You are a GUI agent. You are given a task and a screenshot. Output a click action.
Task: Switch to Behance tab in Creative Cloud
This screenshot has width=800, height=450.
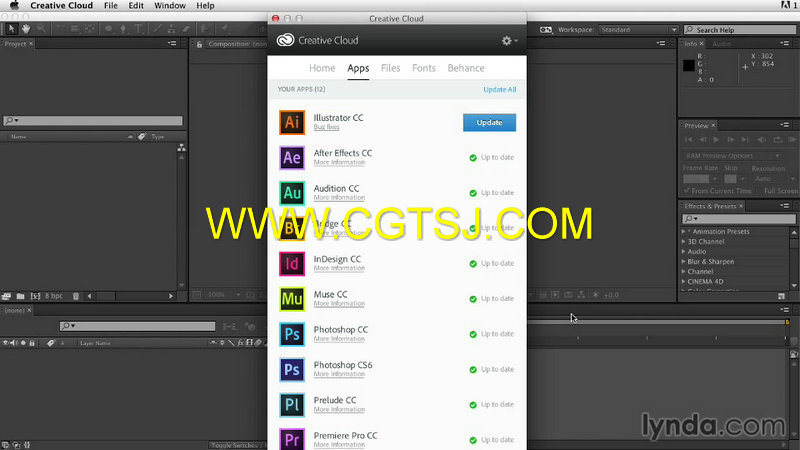[x=466, y=68]
